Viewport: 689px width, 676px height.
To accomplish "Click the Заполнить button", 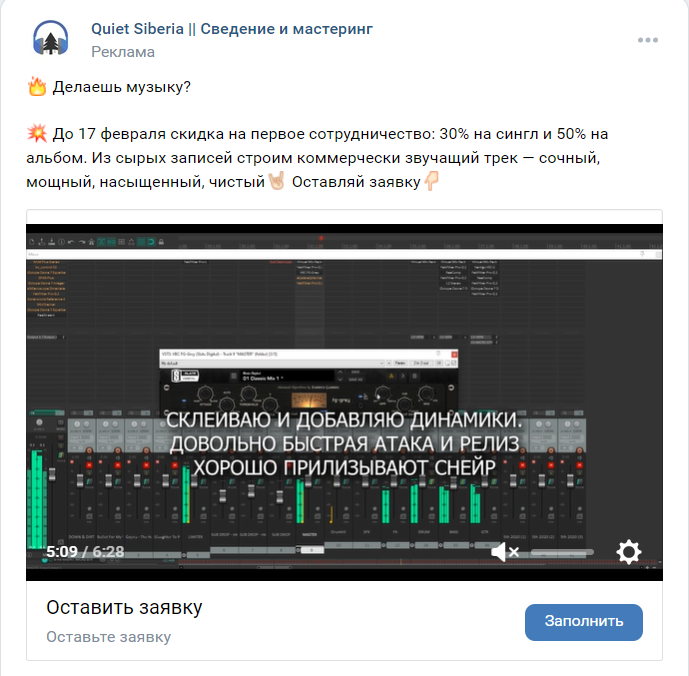I will [584, 621].
